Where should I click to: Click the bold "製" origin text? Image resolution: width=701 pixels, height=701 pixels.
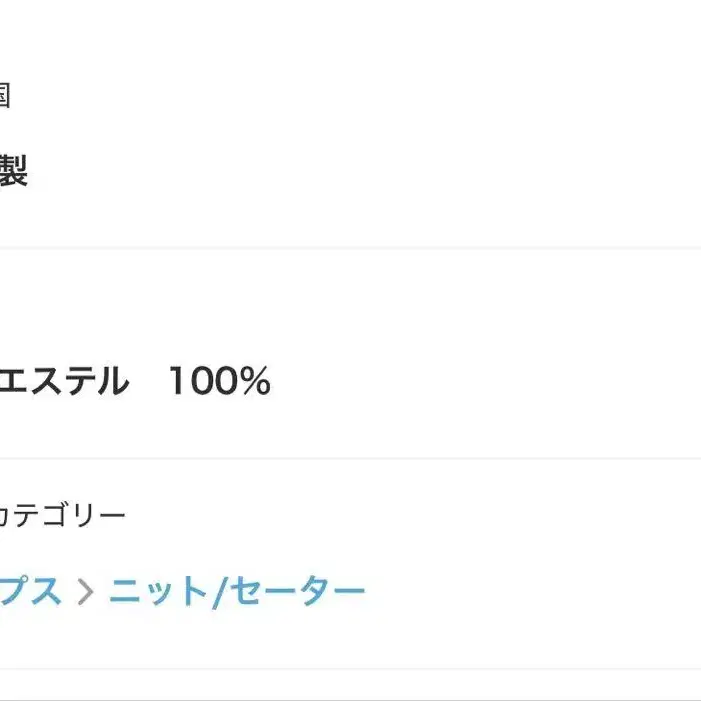12,172
